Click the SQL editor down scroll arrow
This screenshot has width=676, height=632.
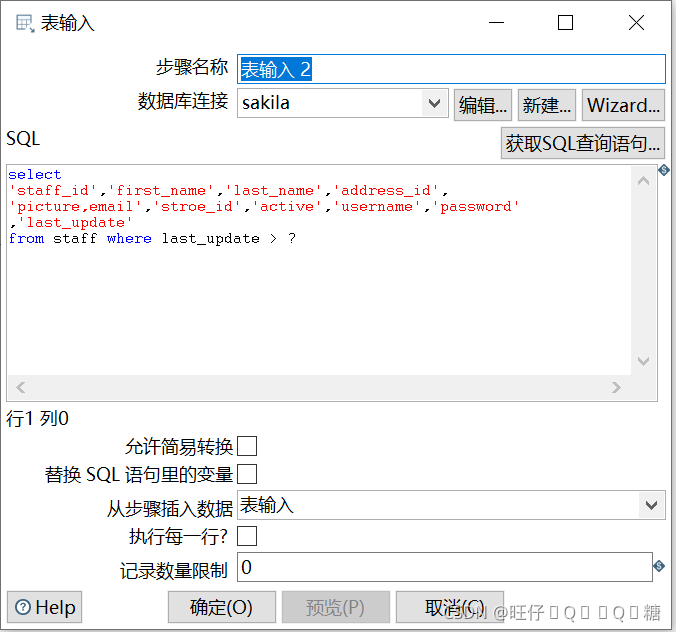coord(644,361)
